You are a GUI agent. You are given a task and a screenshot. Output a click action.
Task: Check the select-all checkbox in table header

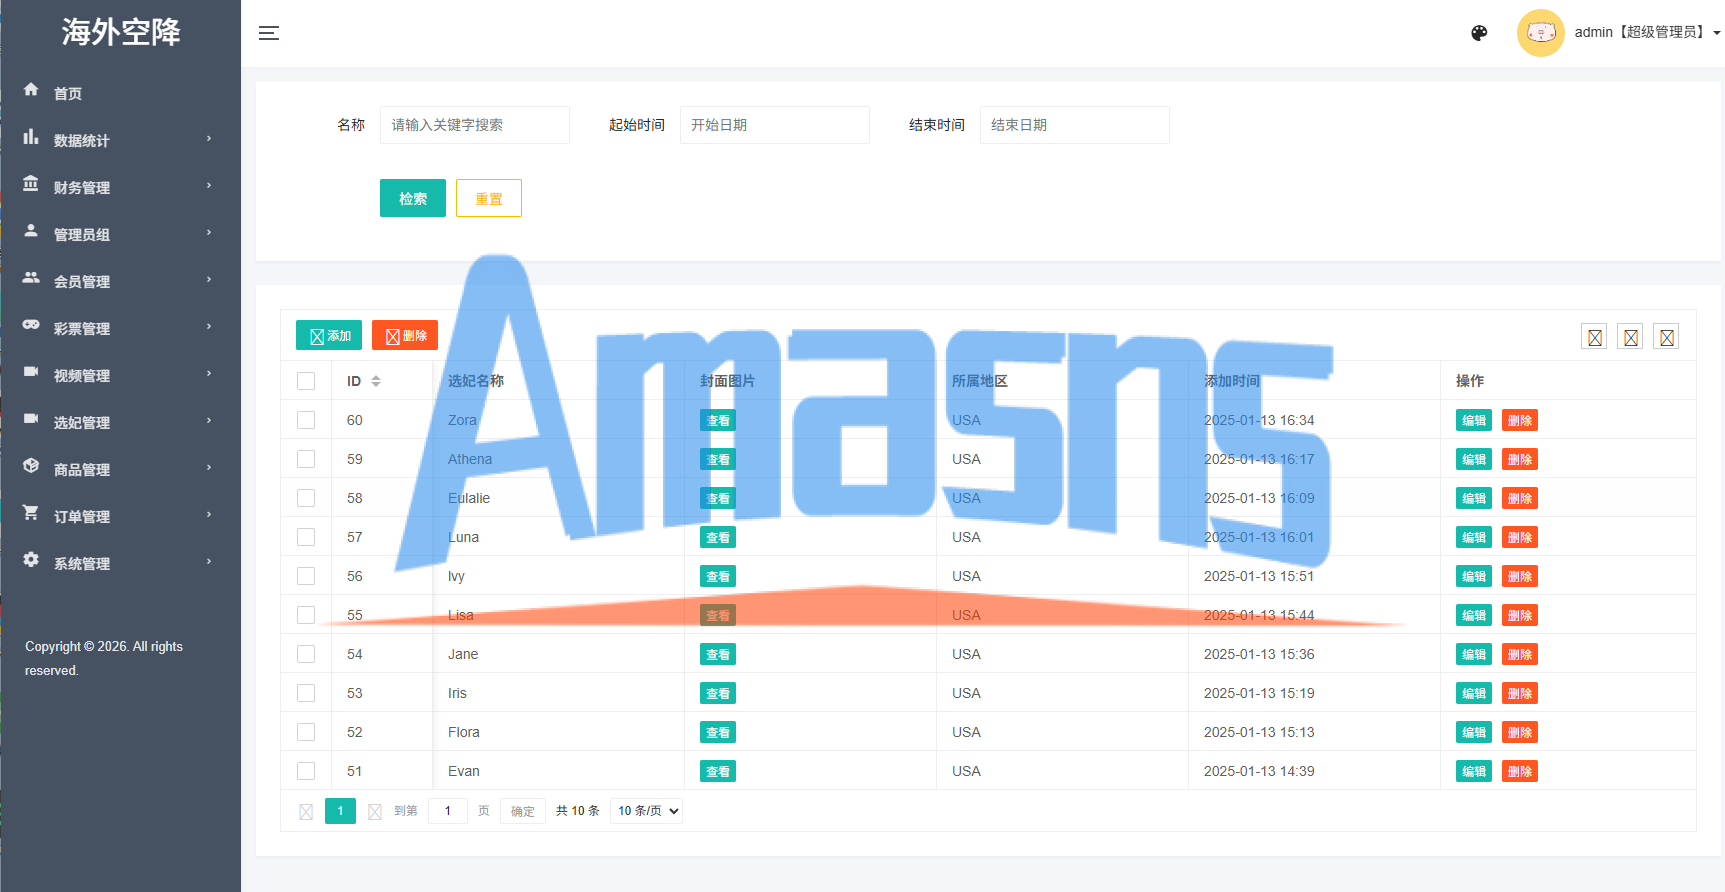[306, 381]
